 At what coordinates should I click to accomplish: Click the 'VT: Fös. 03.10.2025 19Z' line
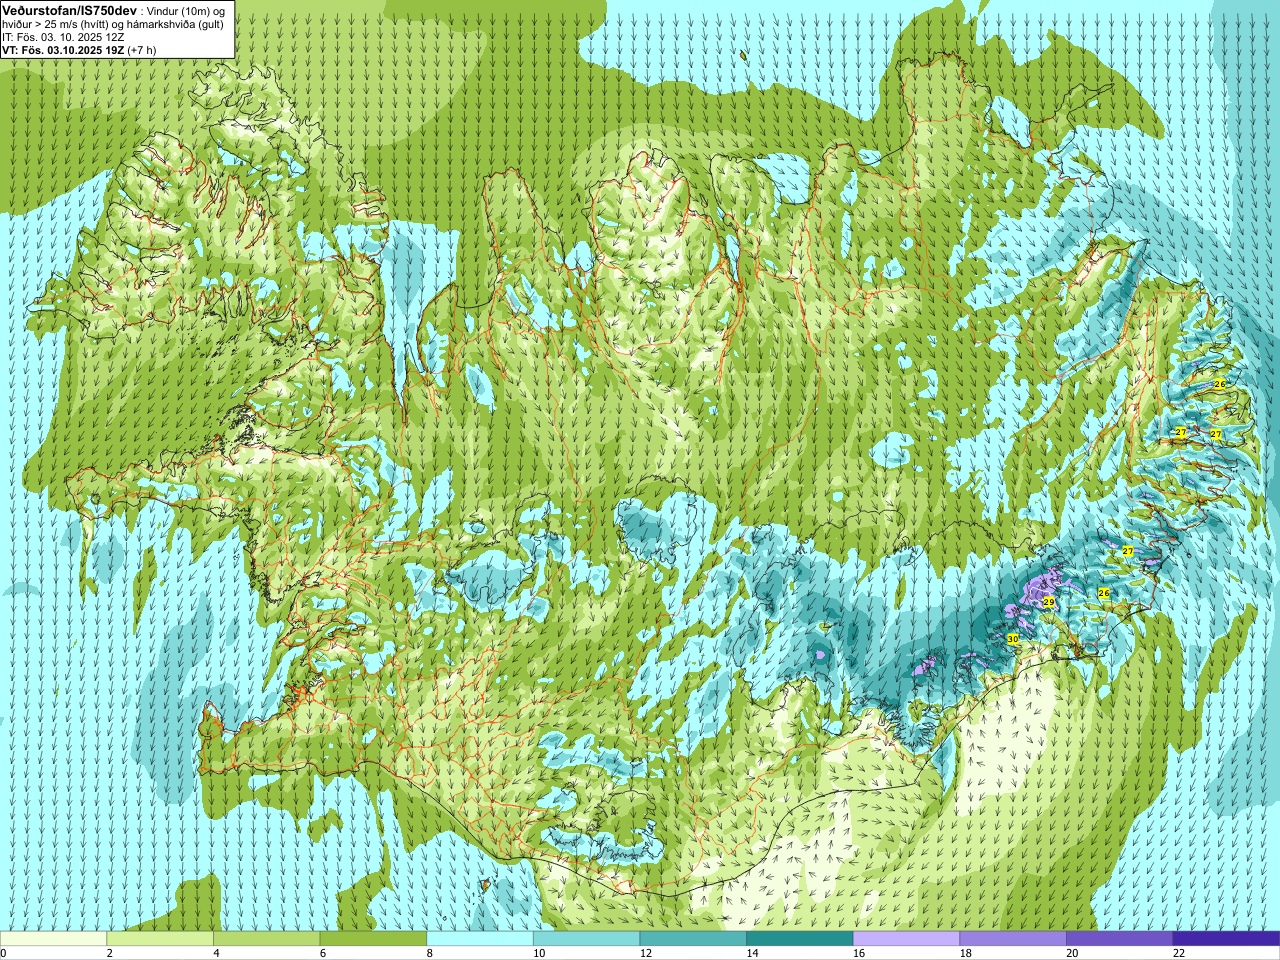pos(64,50)
